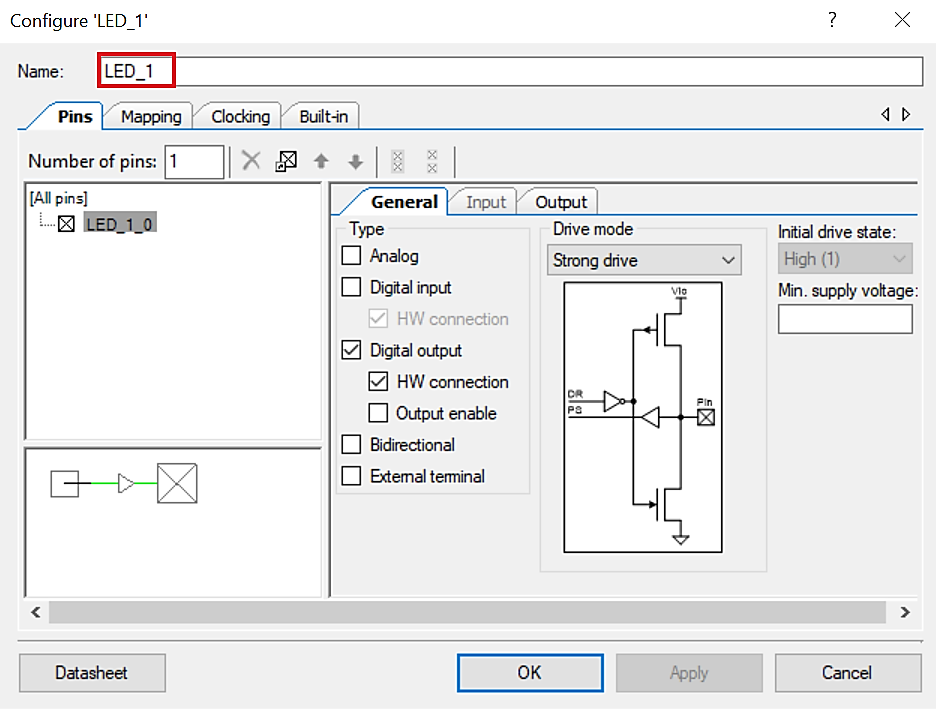
Task: Open the Datasheet button
Action: 92,673
